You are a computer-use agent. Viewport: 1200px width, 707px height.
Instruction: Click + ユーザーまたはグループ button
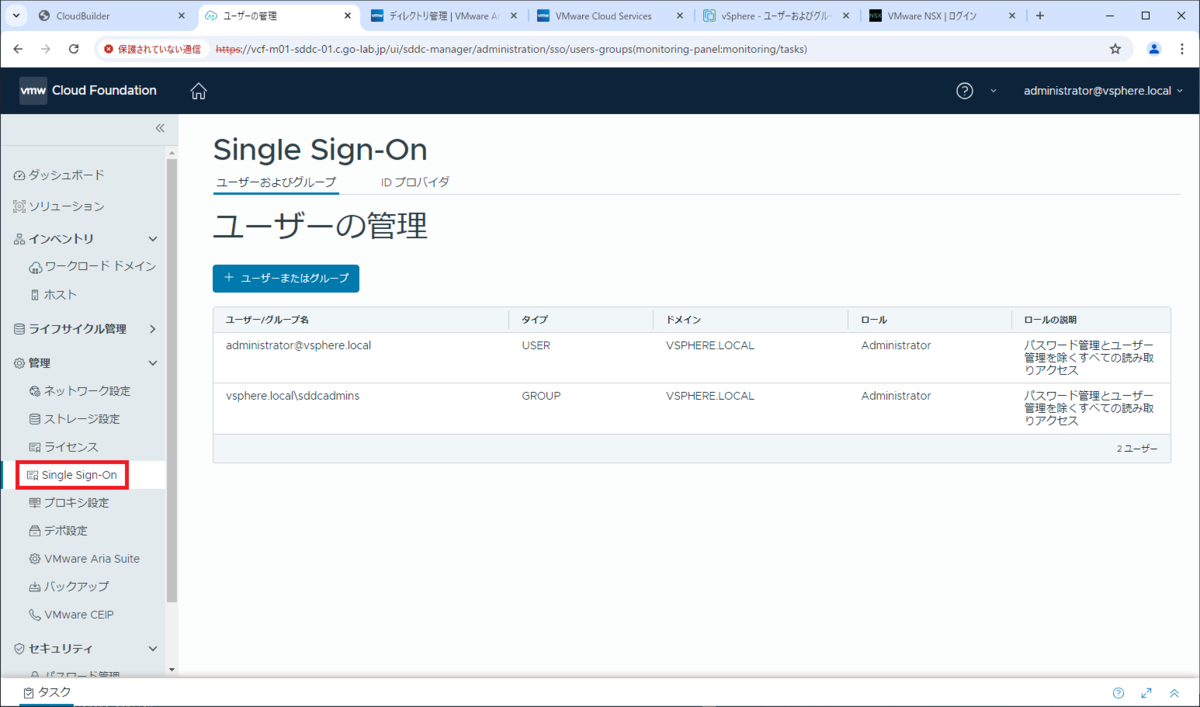coord(286,278)
